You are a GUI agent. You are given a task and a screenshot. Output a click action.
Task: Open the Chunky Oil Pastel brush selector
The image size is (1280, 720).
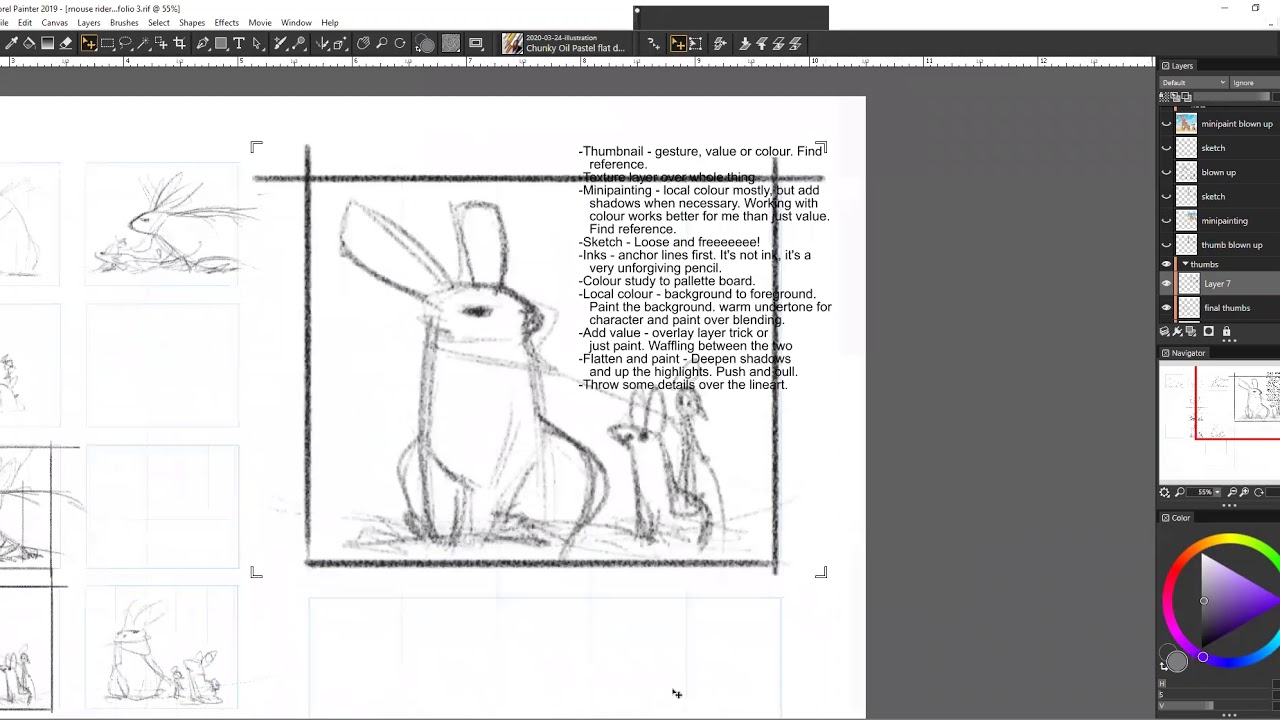pyautogui.click(x=564, y=43)
